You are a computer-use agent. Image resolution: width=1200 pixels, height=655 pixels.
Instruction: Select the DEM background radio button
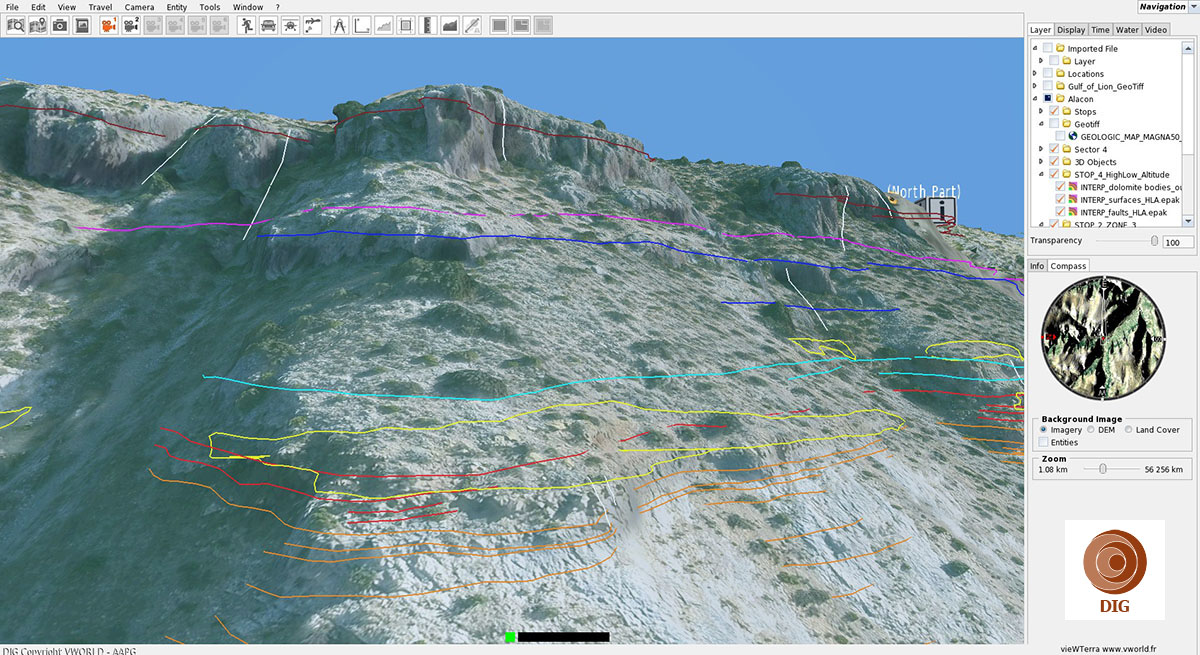click(1091, 430)
